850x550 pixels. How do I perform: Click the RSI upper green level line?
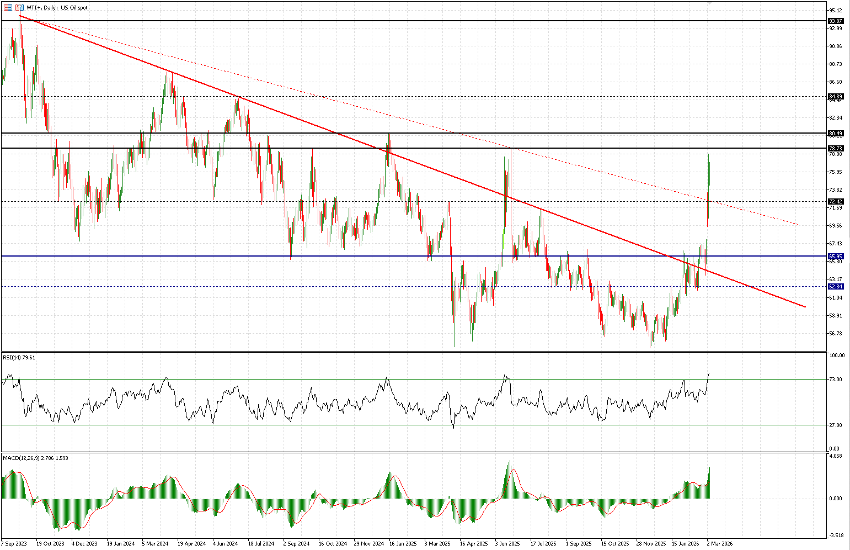click(x=400, y=380)
